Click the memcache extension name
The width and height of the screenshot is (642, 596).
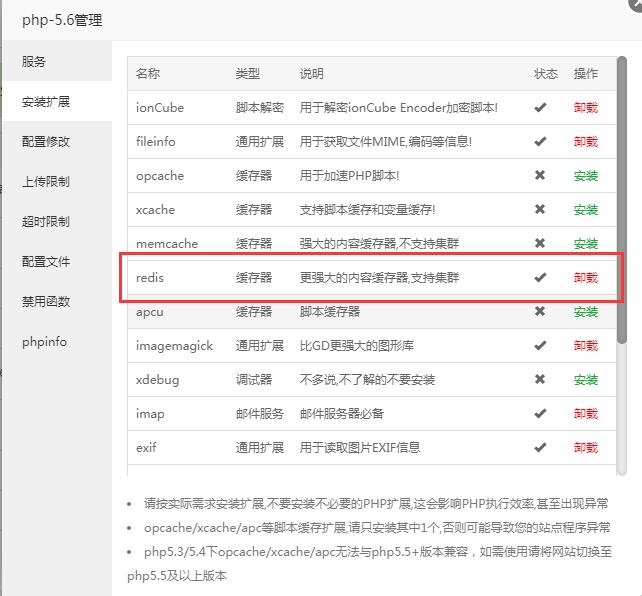pos(167,244)
